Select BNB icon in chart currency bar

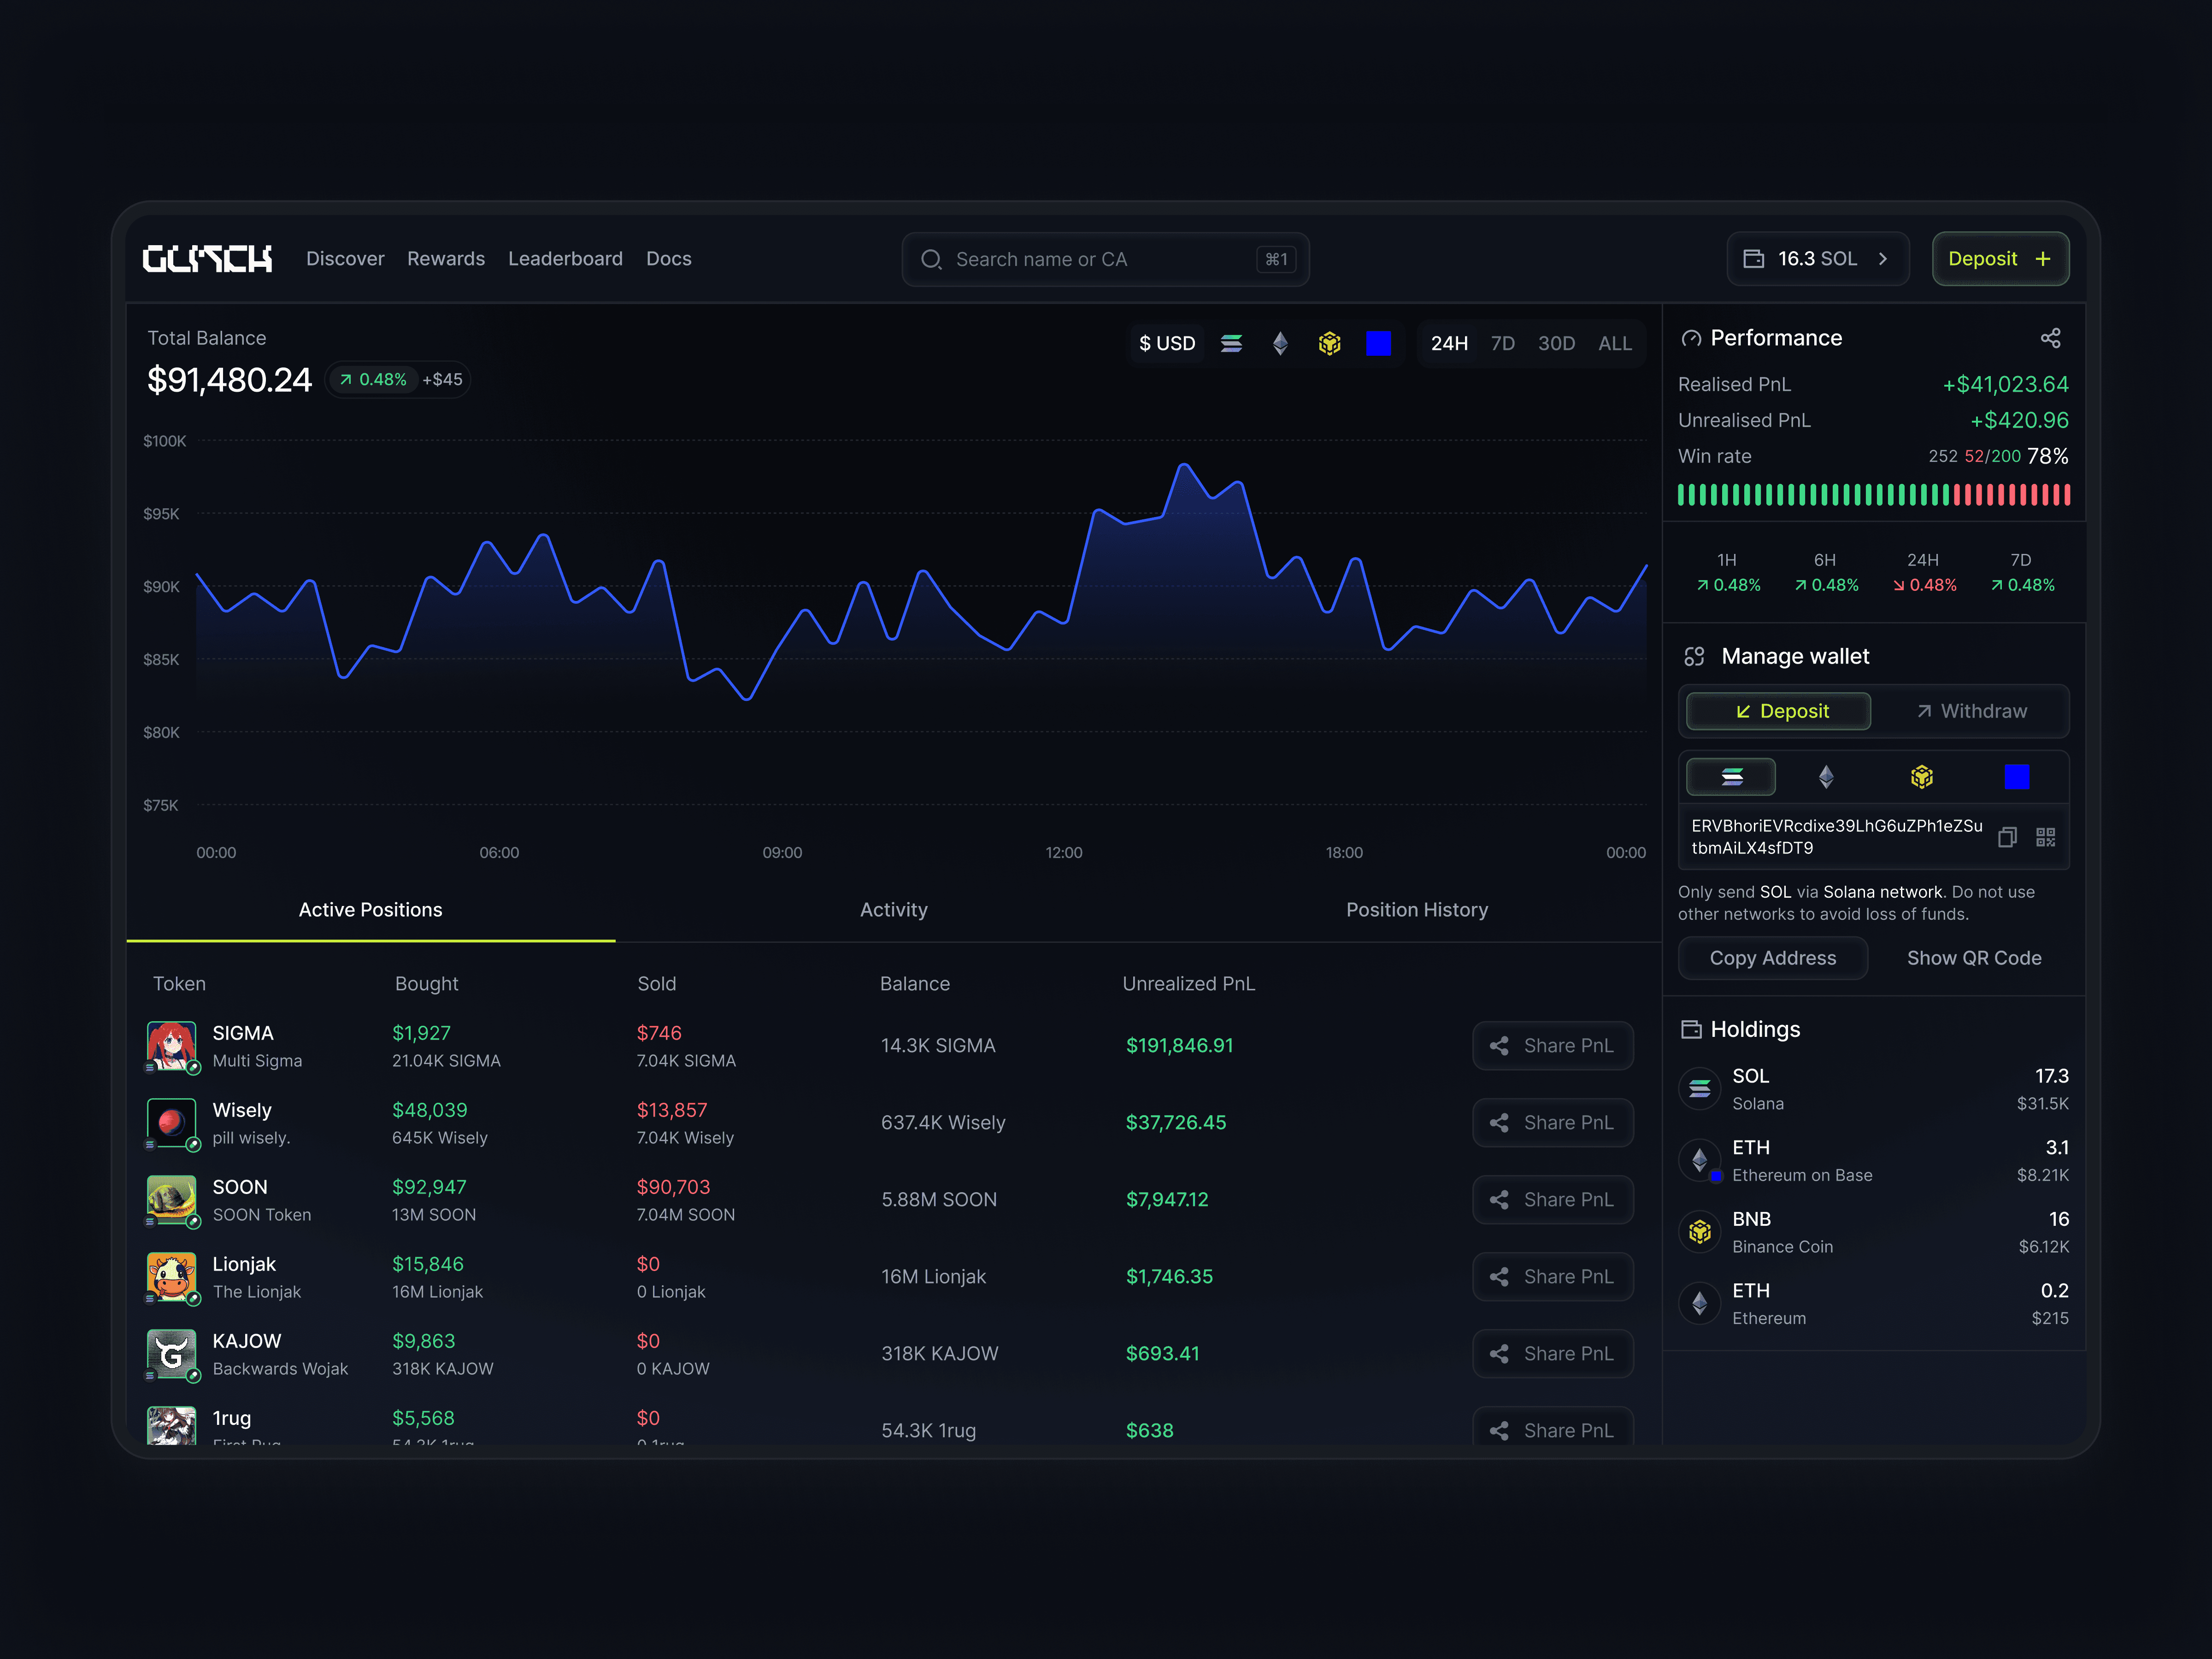click(1329, 344)
